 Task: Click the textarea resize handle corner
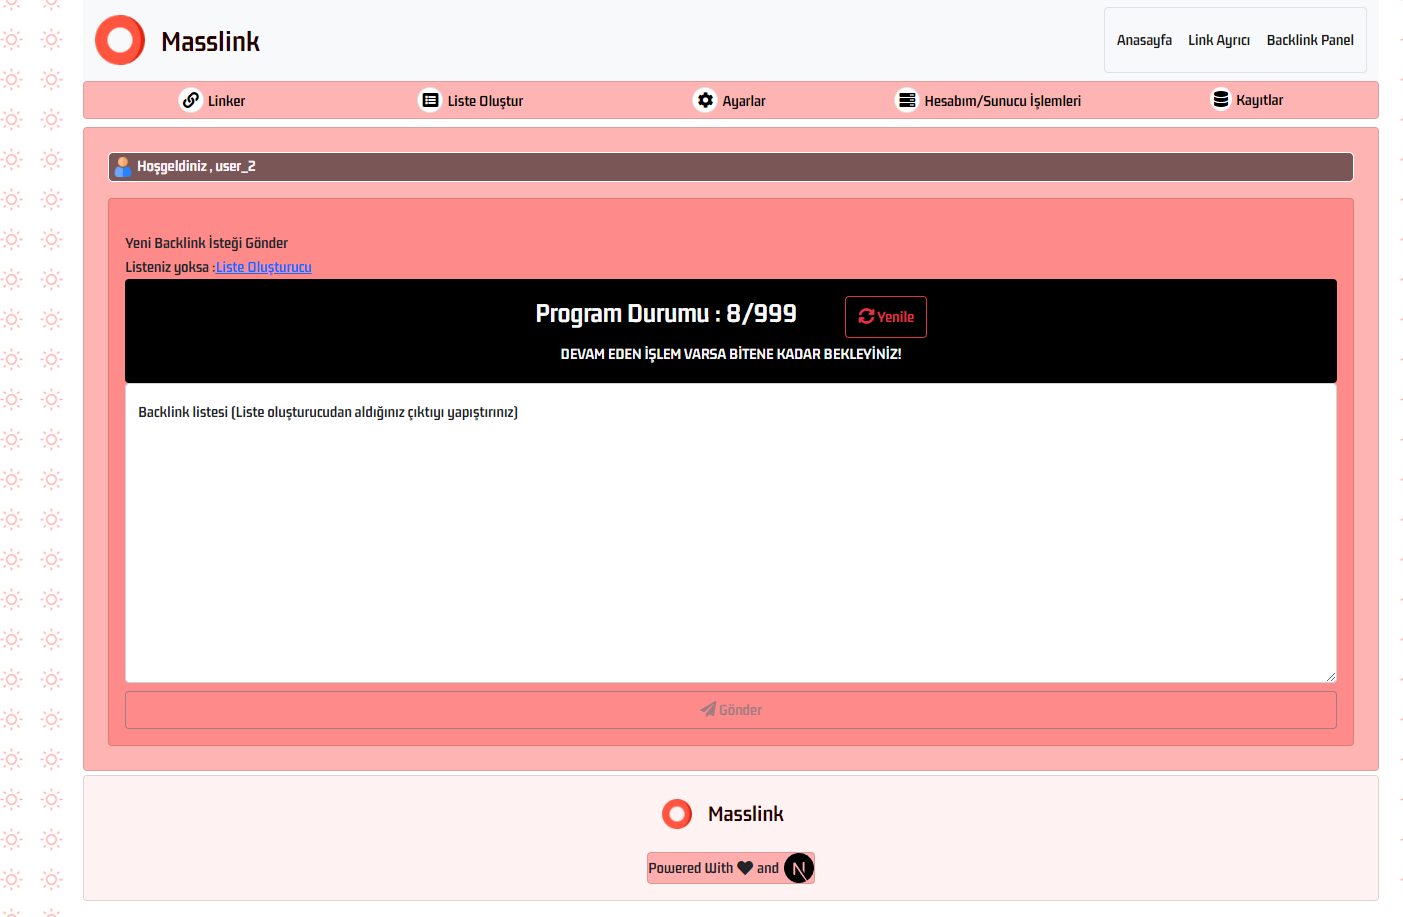1330,677
